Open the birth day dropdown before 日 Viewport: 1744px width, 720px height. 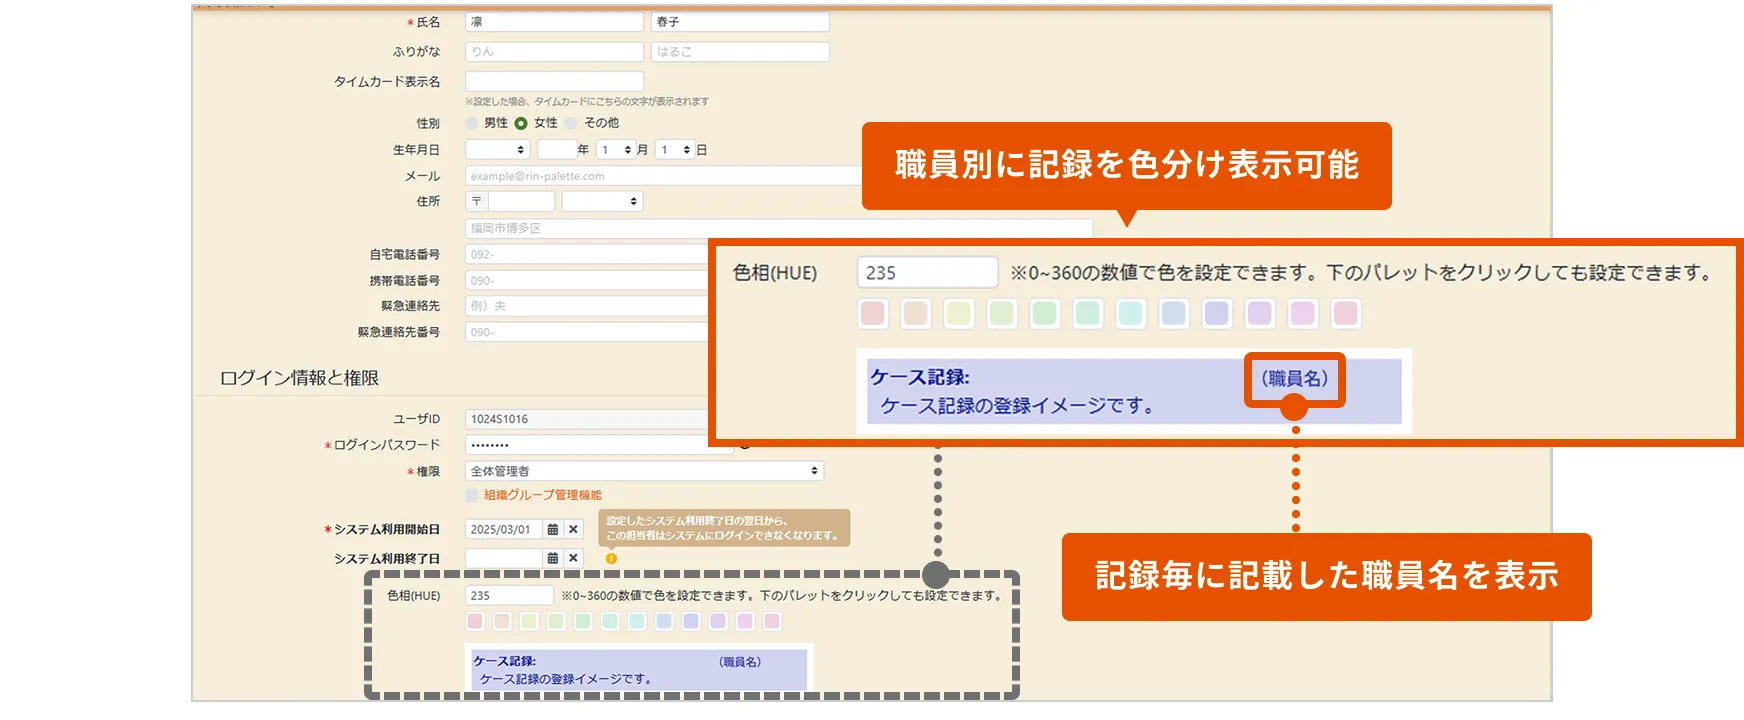pyautogui.click(x=676, y=149)
